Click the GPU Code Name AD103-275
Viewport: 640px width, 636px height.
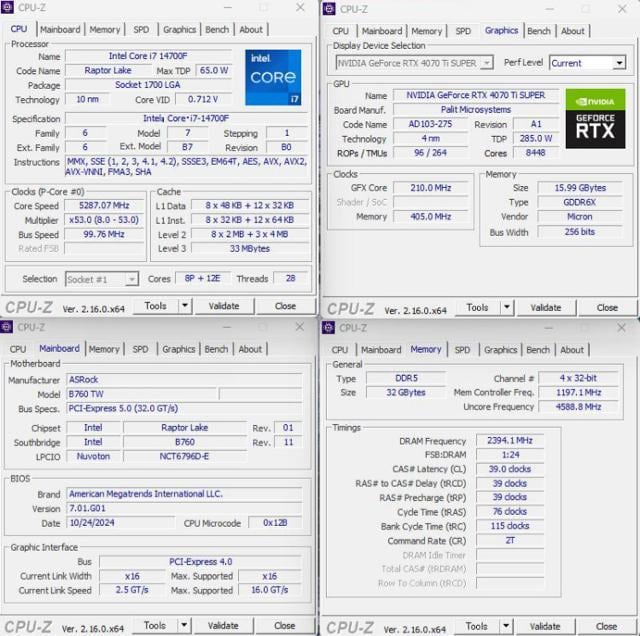pos(431,124)
